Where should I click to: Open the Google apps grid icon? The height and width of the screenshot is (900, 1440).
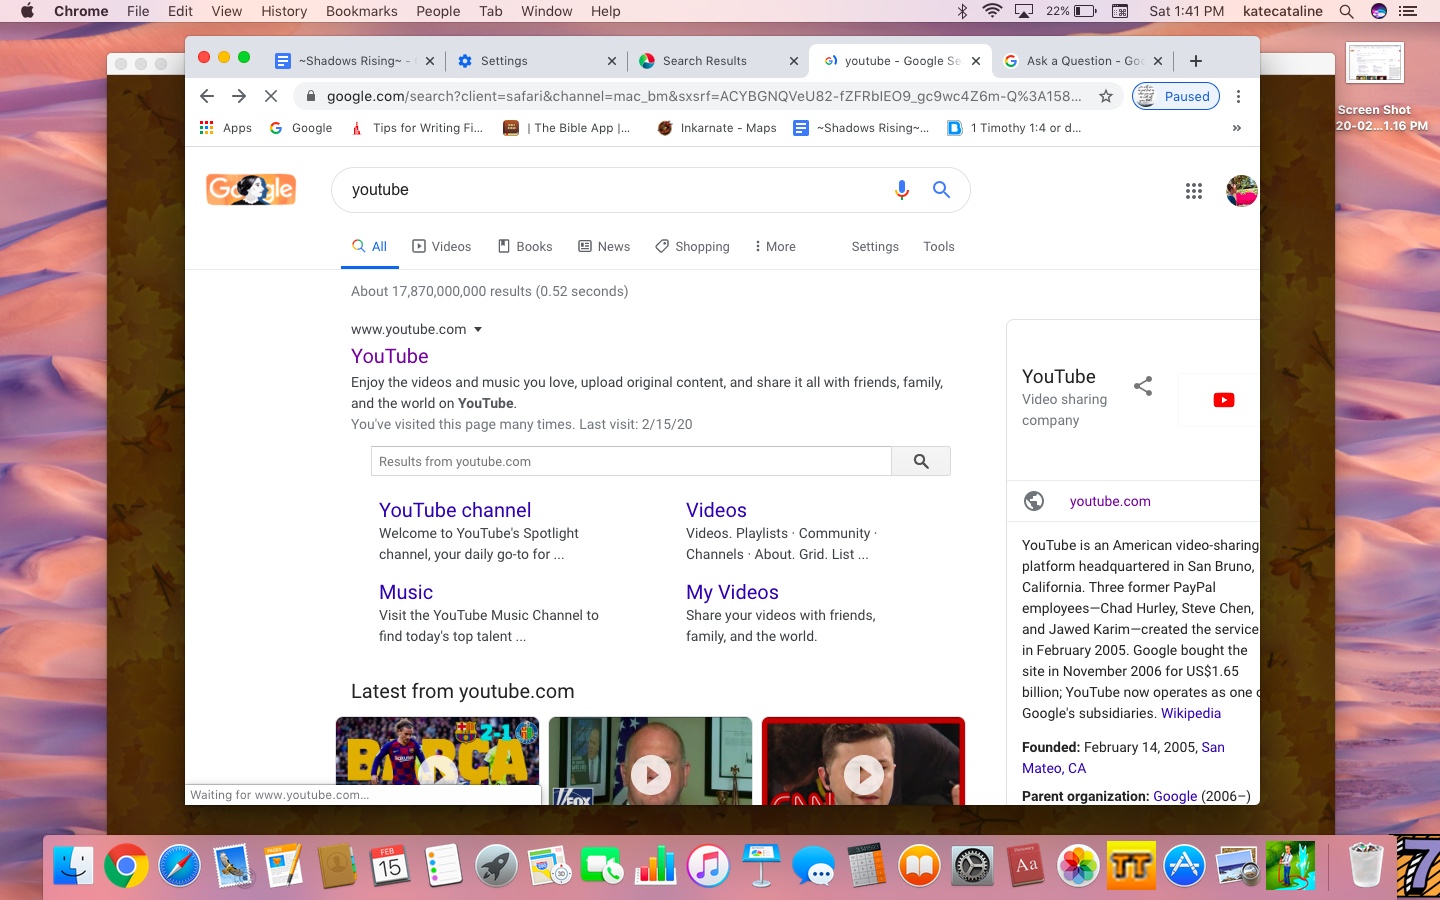[1193, 191]
